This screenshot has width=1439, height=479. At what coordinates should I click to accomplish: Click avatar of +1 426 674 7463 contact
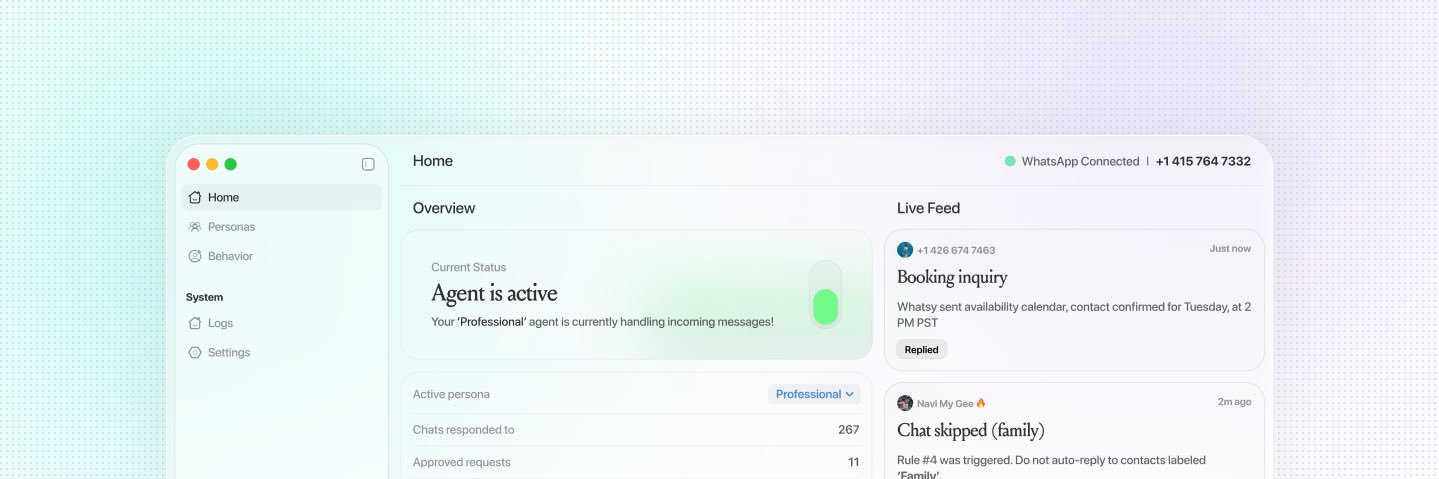pyautogui.click(x=905, y=250)
